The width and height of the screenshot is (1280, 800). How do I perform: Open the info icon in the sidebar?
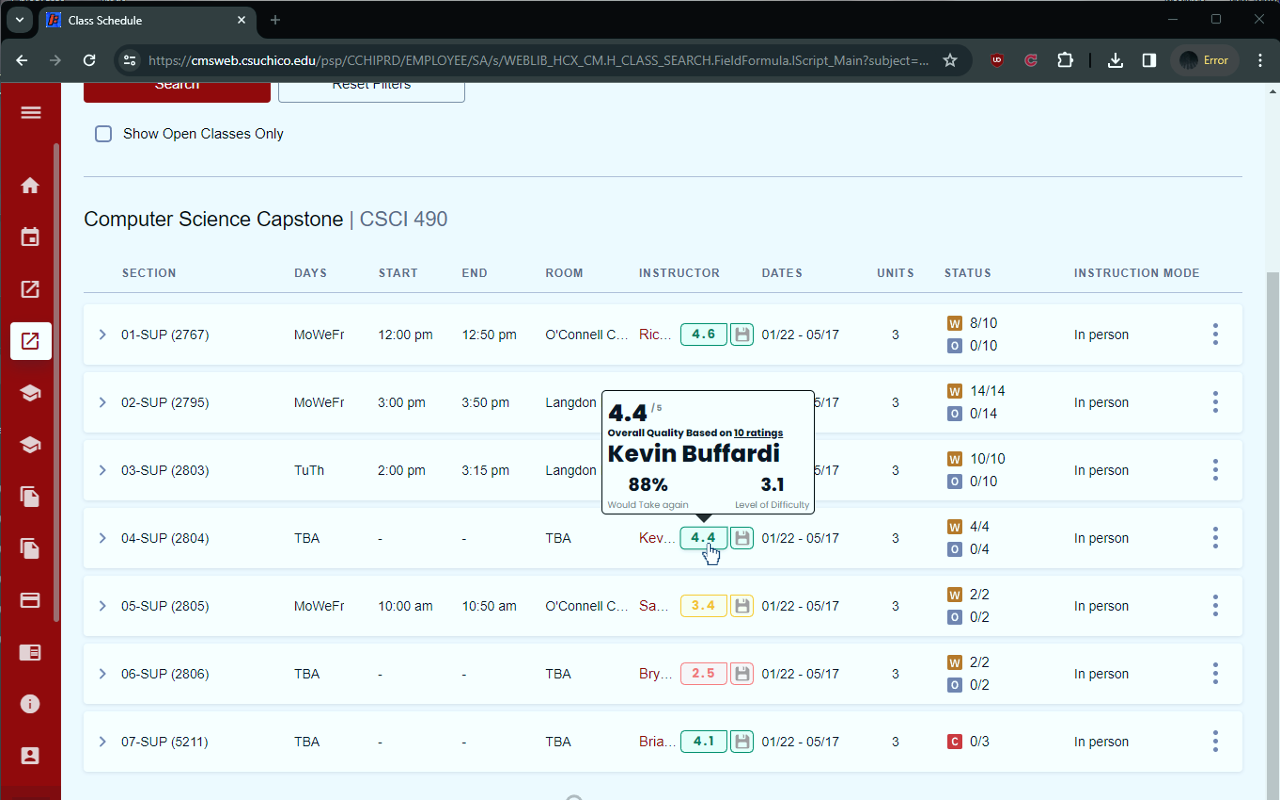pos(30,704)
